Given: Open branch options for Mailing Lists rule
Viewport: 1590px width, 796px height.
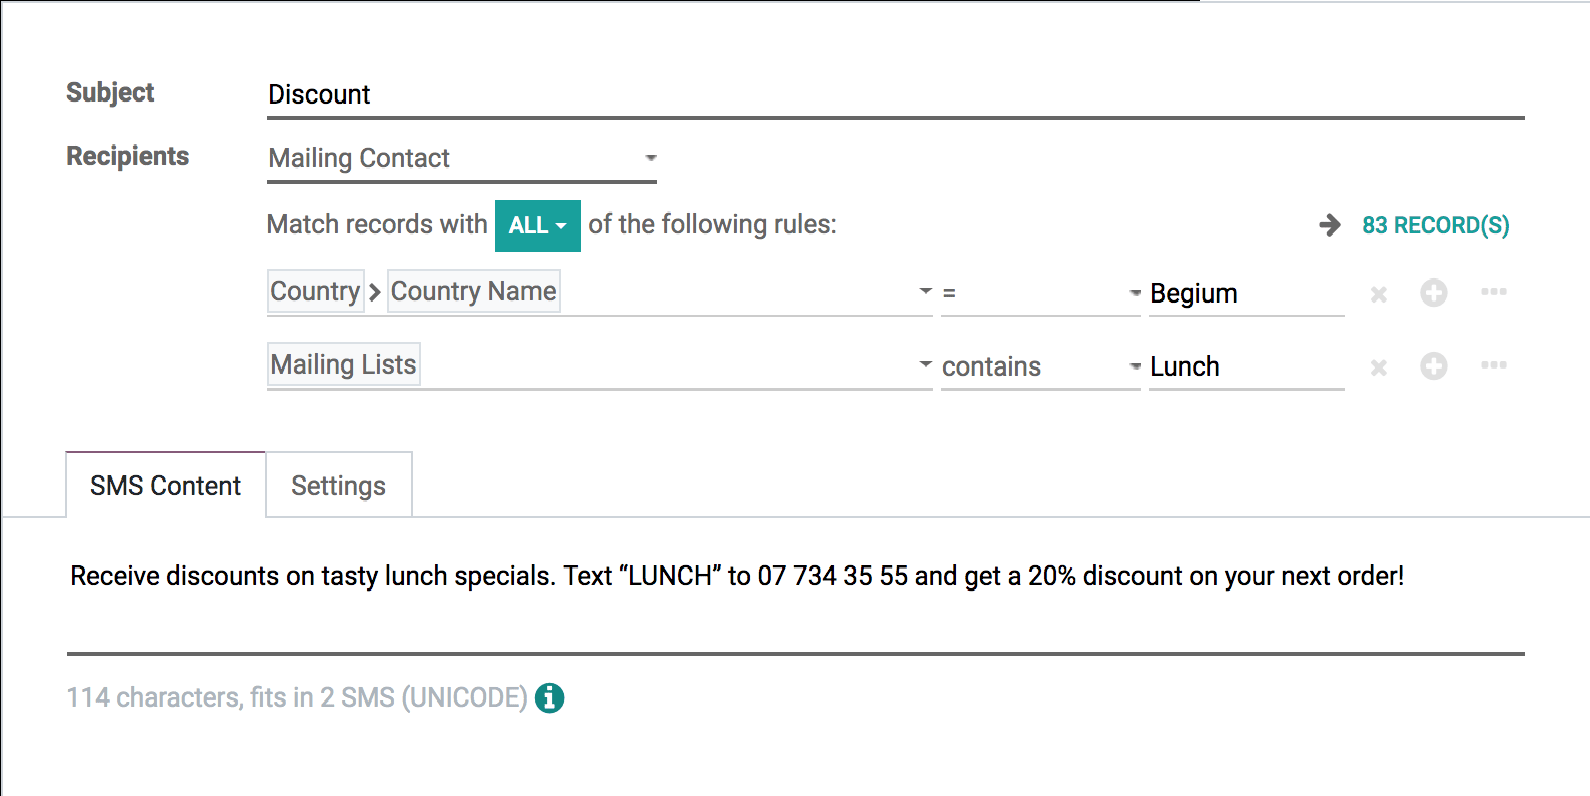Looking at the screenshot, I should click(1494, 365).
